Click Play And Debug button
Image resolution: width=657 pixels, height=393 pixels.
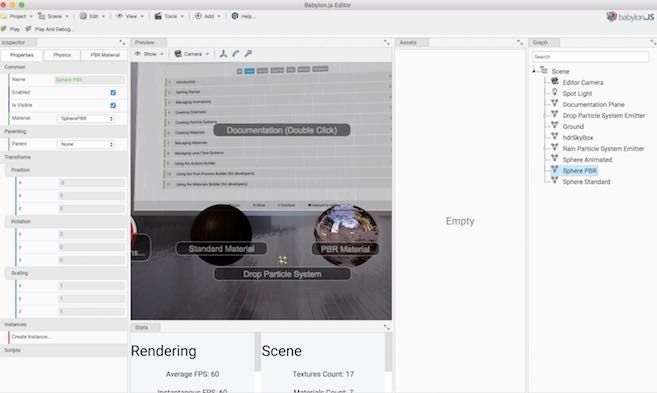[49, 29]
